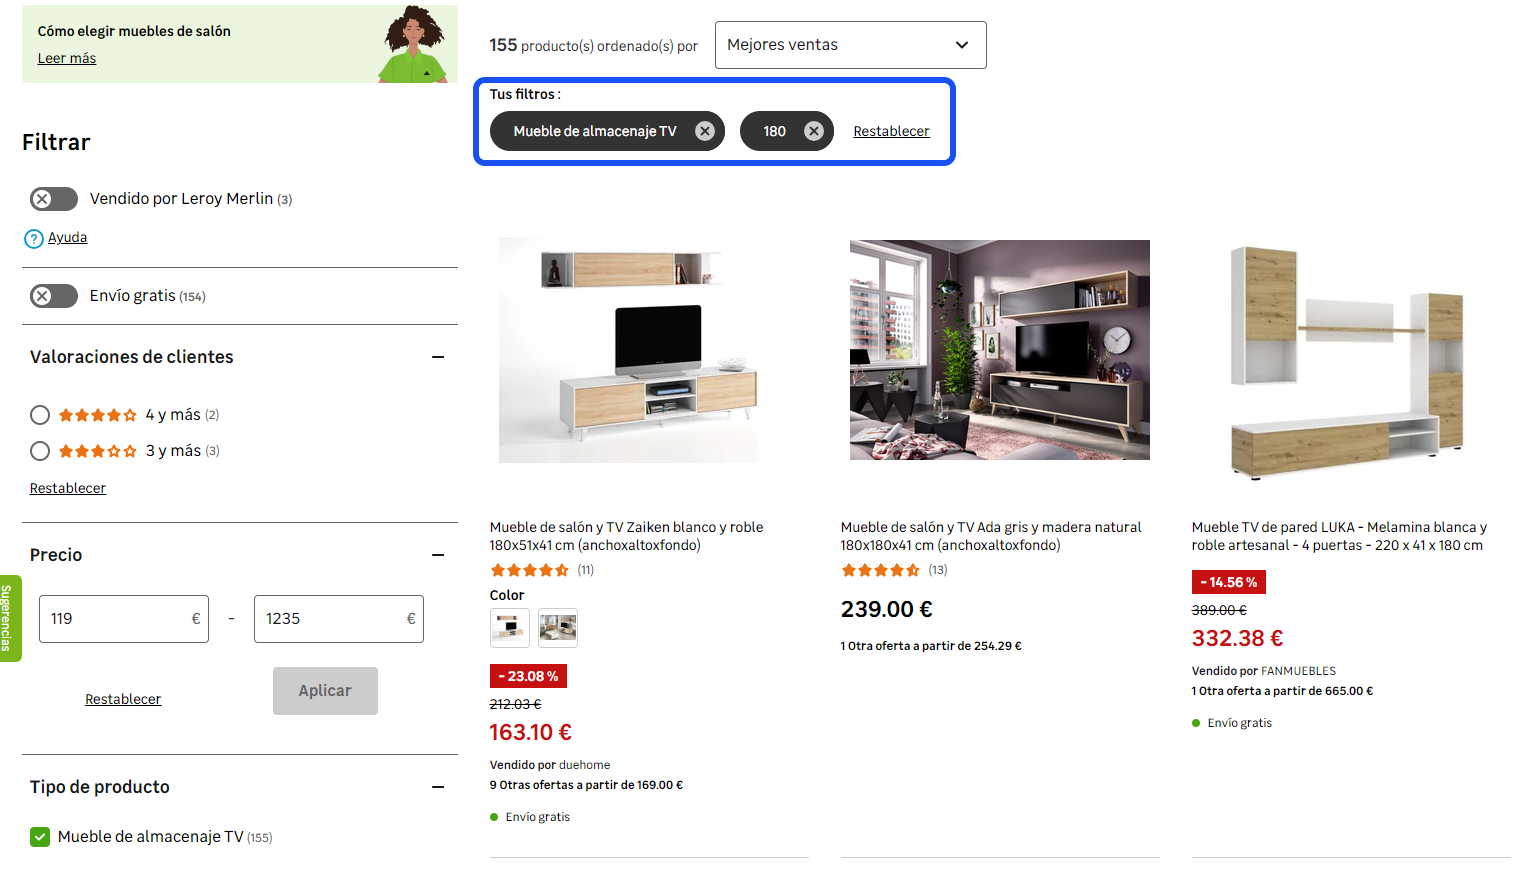Image resolution: width=1523 pixels, height=876 pixels.
Task: Select the second Zaiken color thumbnail
Action: pyautogui.click(x=558, y=628)
